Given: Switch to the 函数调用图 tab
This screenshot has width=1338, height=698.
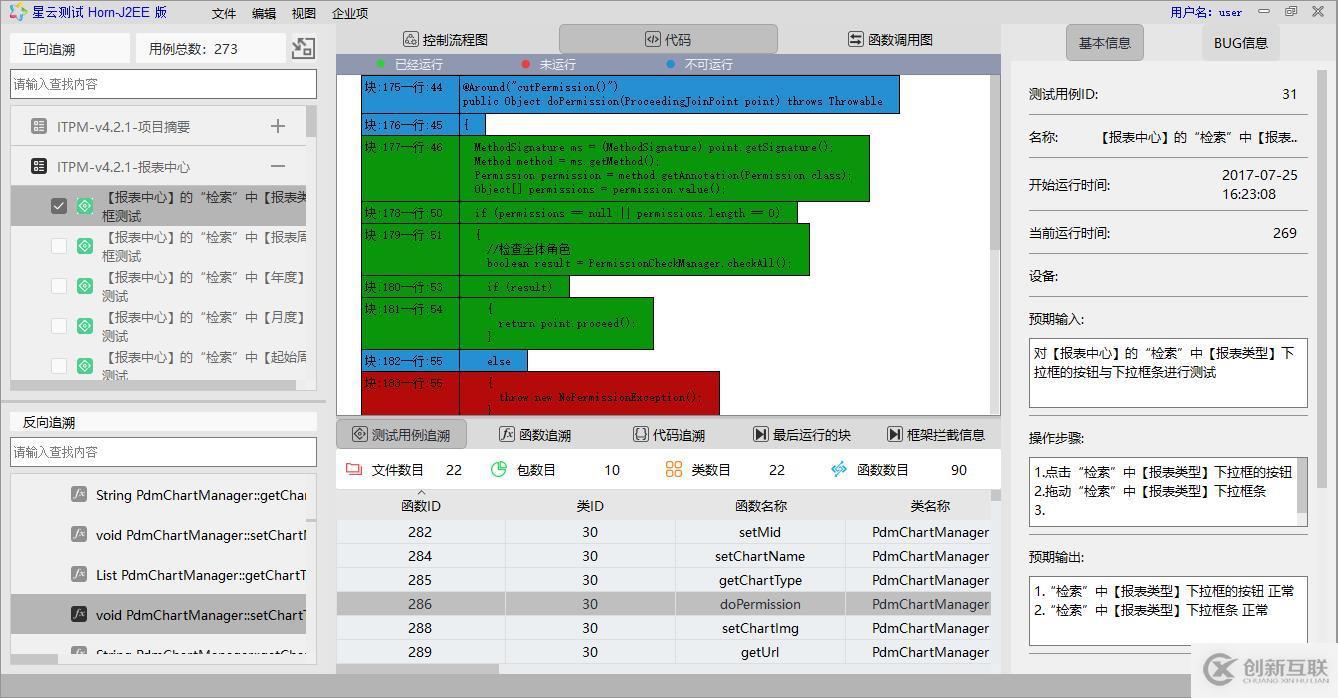Looking at the screenshot, I should pyautogui.click(x=889, y=38).
